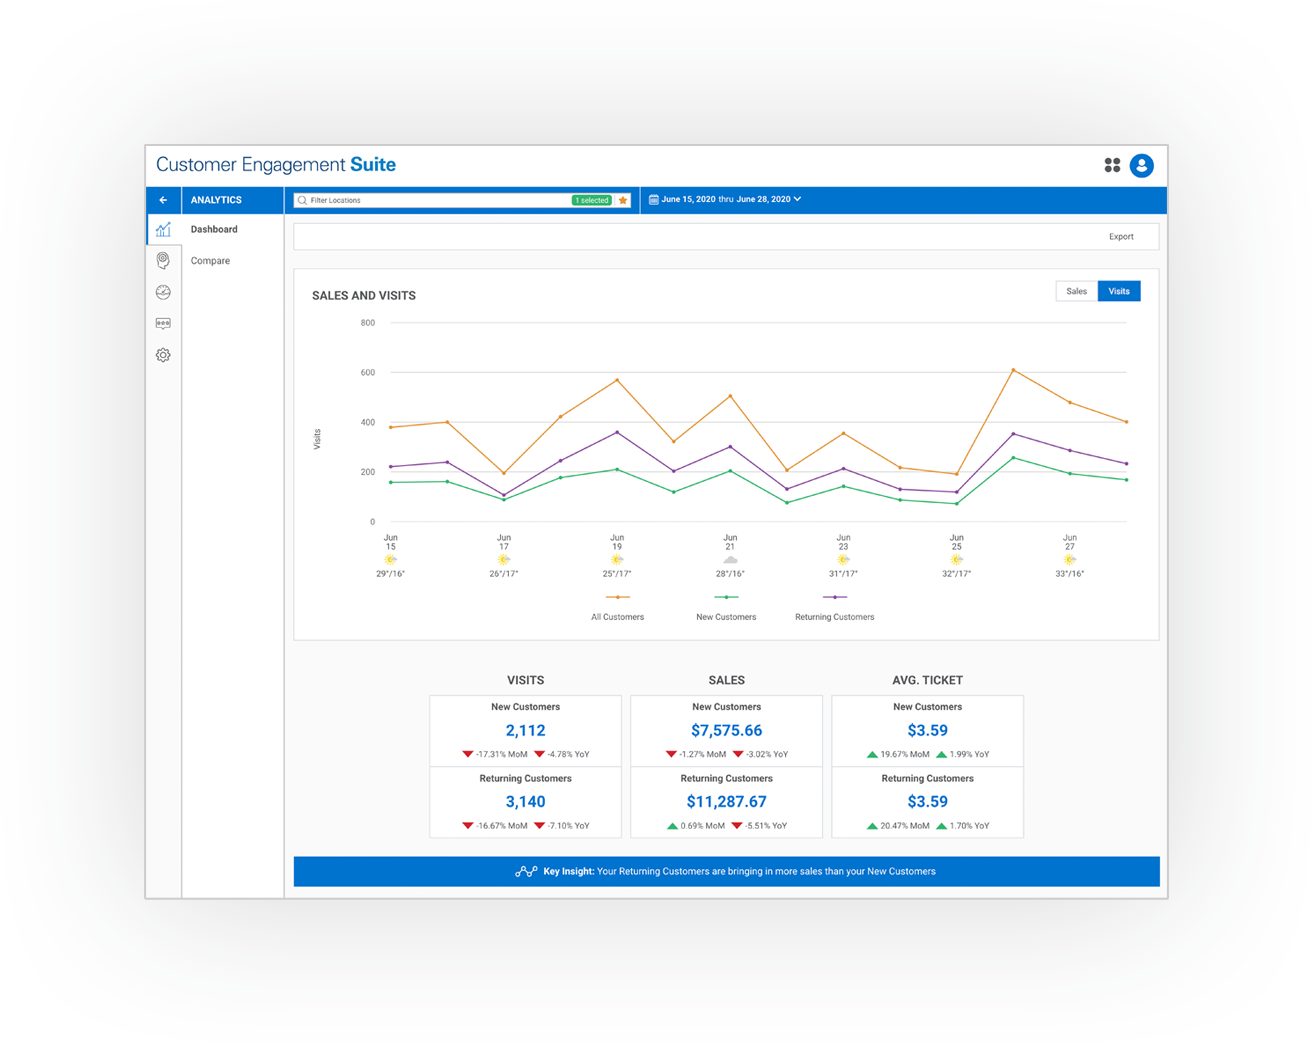Open the analytics chart icon in sidebar
Viewport: 1313px width, 1044px height.
click(163, 230)
